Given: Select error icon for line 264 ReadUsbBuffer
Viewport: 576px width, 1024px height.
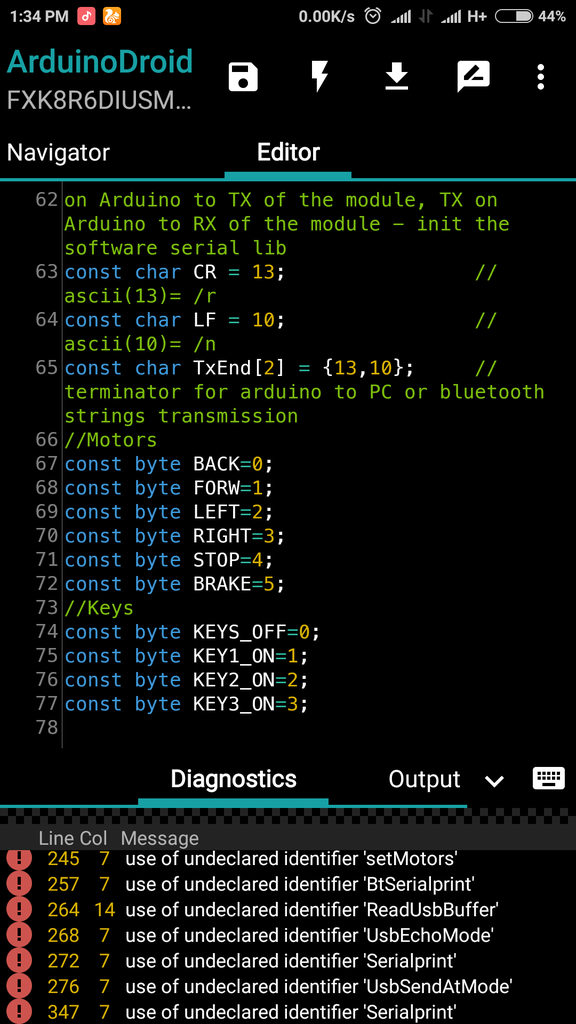Looking at the screenshot, I should click(19, 910).
